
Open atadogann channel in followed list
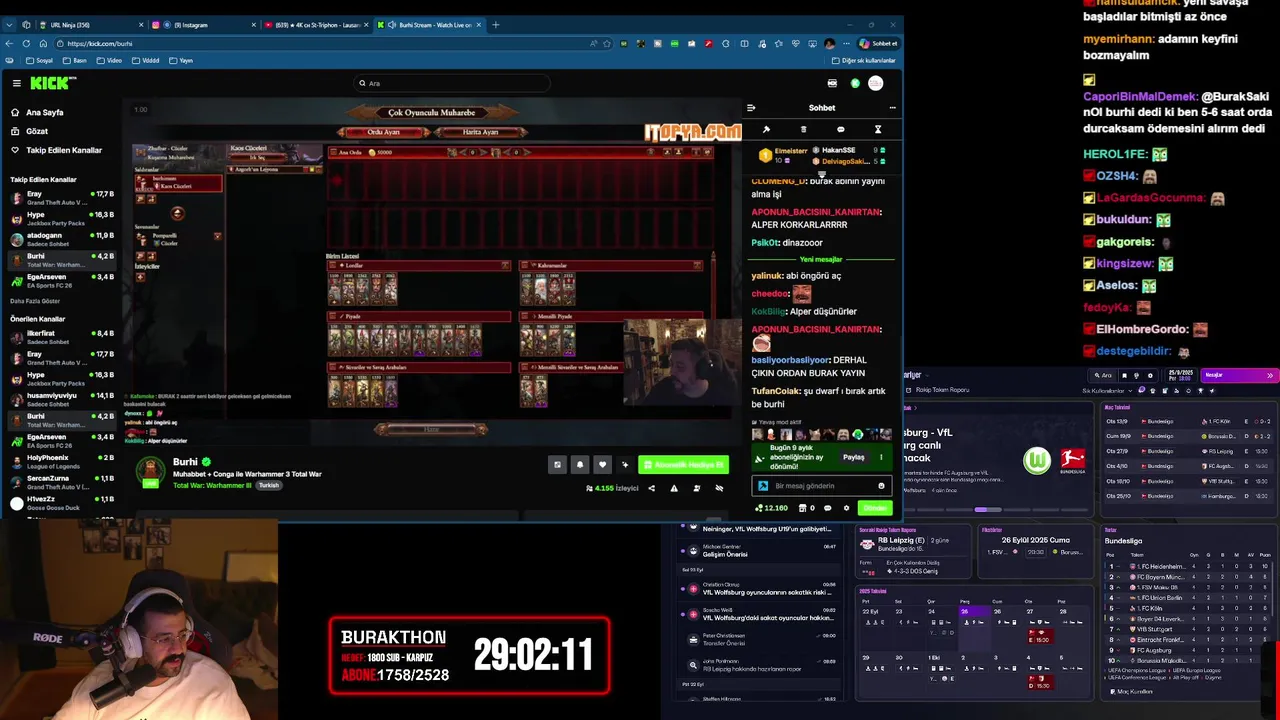62,238
